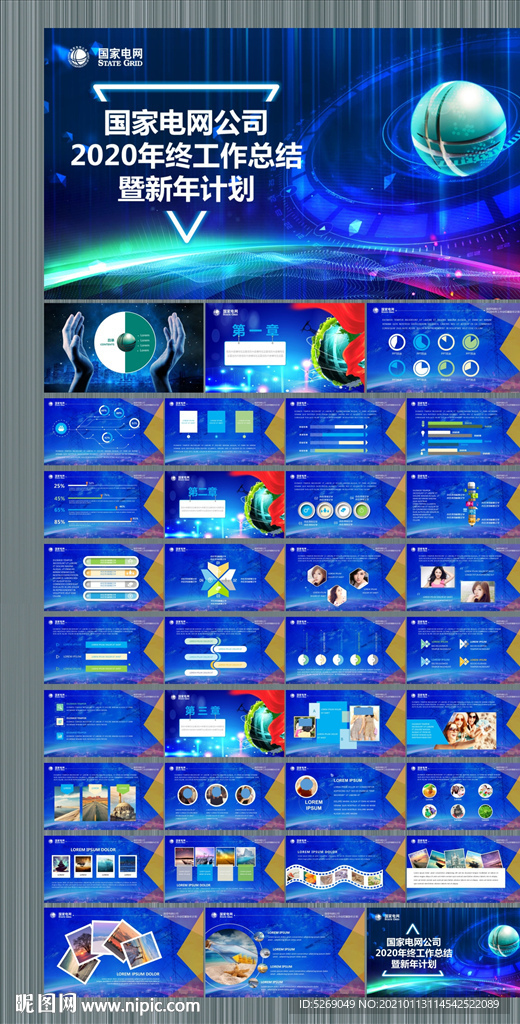Select the scattered polaroid photos slide
The image size is (520, 1024).
[124, 952]
